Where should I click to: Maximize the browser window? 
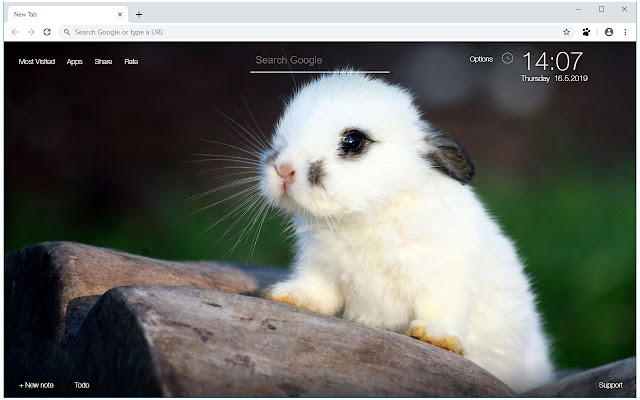(601, 9)
